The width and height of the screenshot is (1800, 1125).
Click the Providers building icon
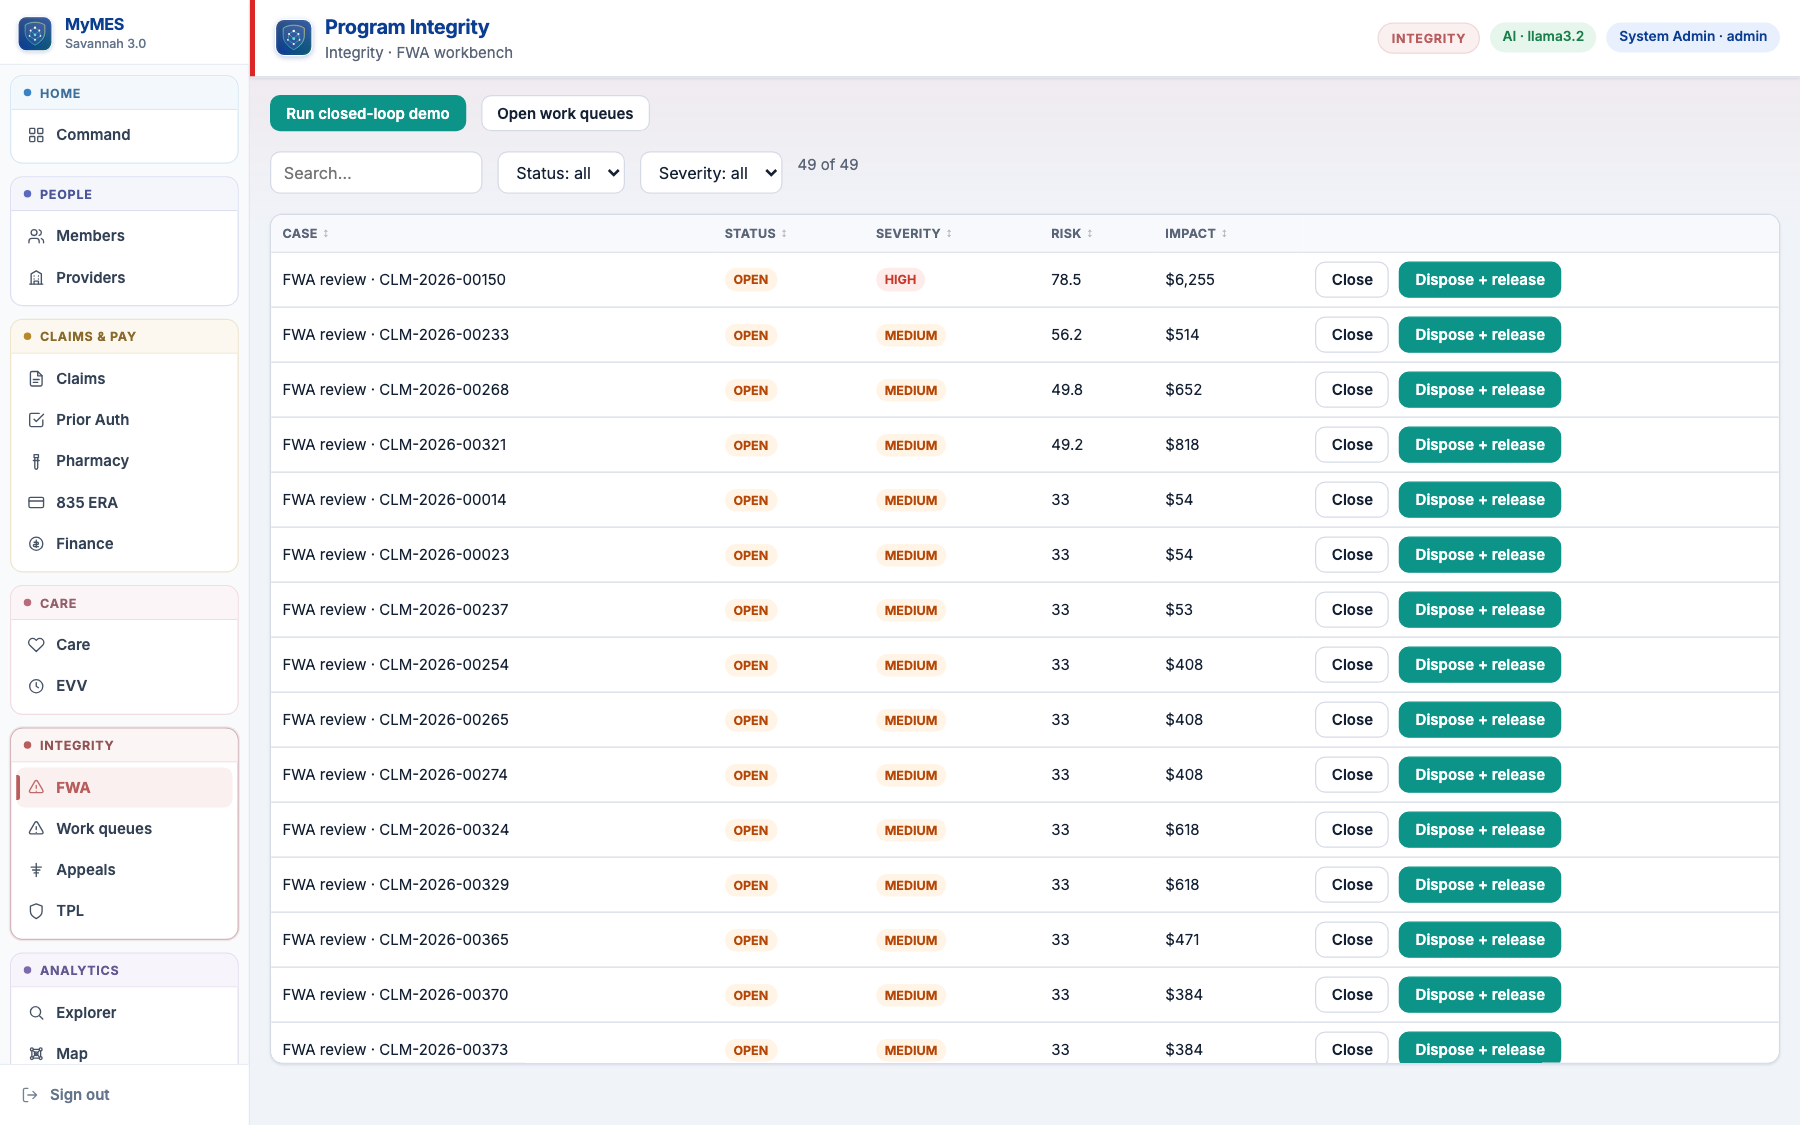click(36, 278)
